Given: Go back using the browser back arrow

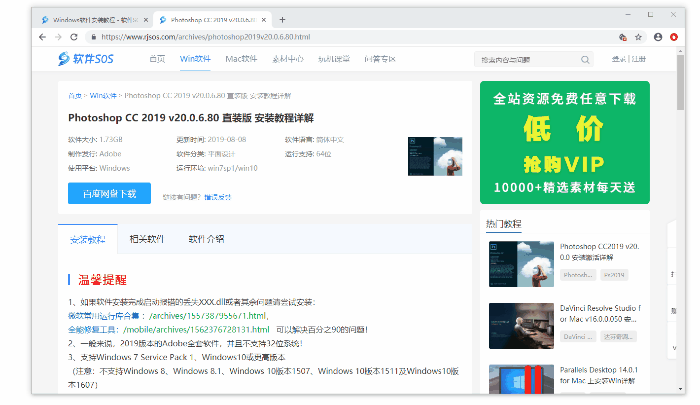Looking at the screenshot, I should click(x=42, y=37).
